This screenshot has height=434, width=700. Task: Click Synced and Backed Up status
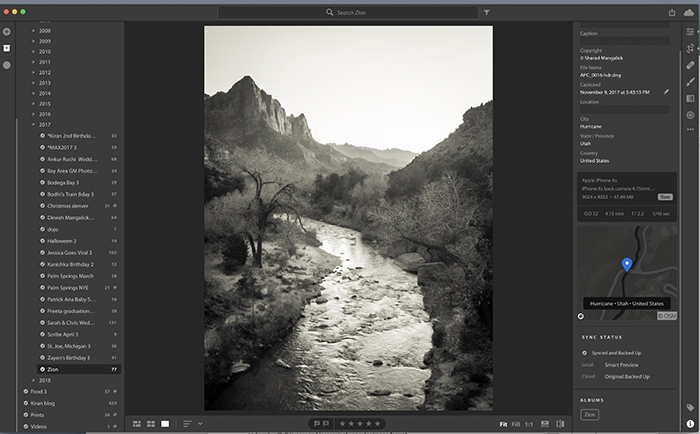click(616, 353)
